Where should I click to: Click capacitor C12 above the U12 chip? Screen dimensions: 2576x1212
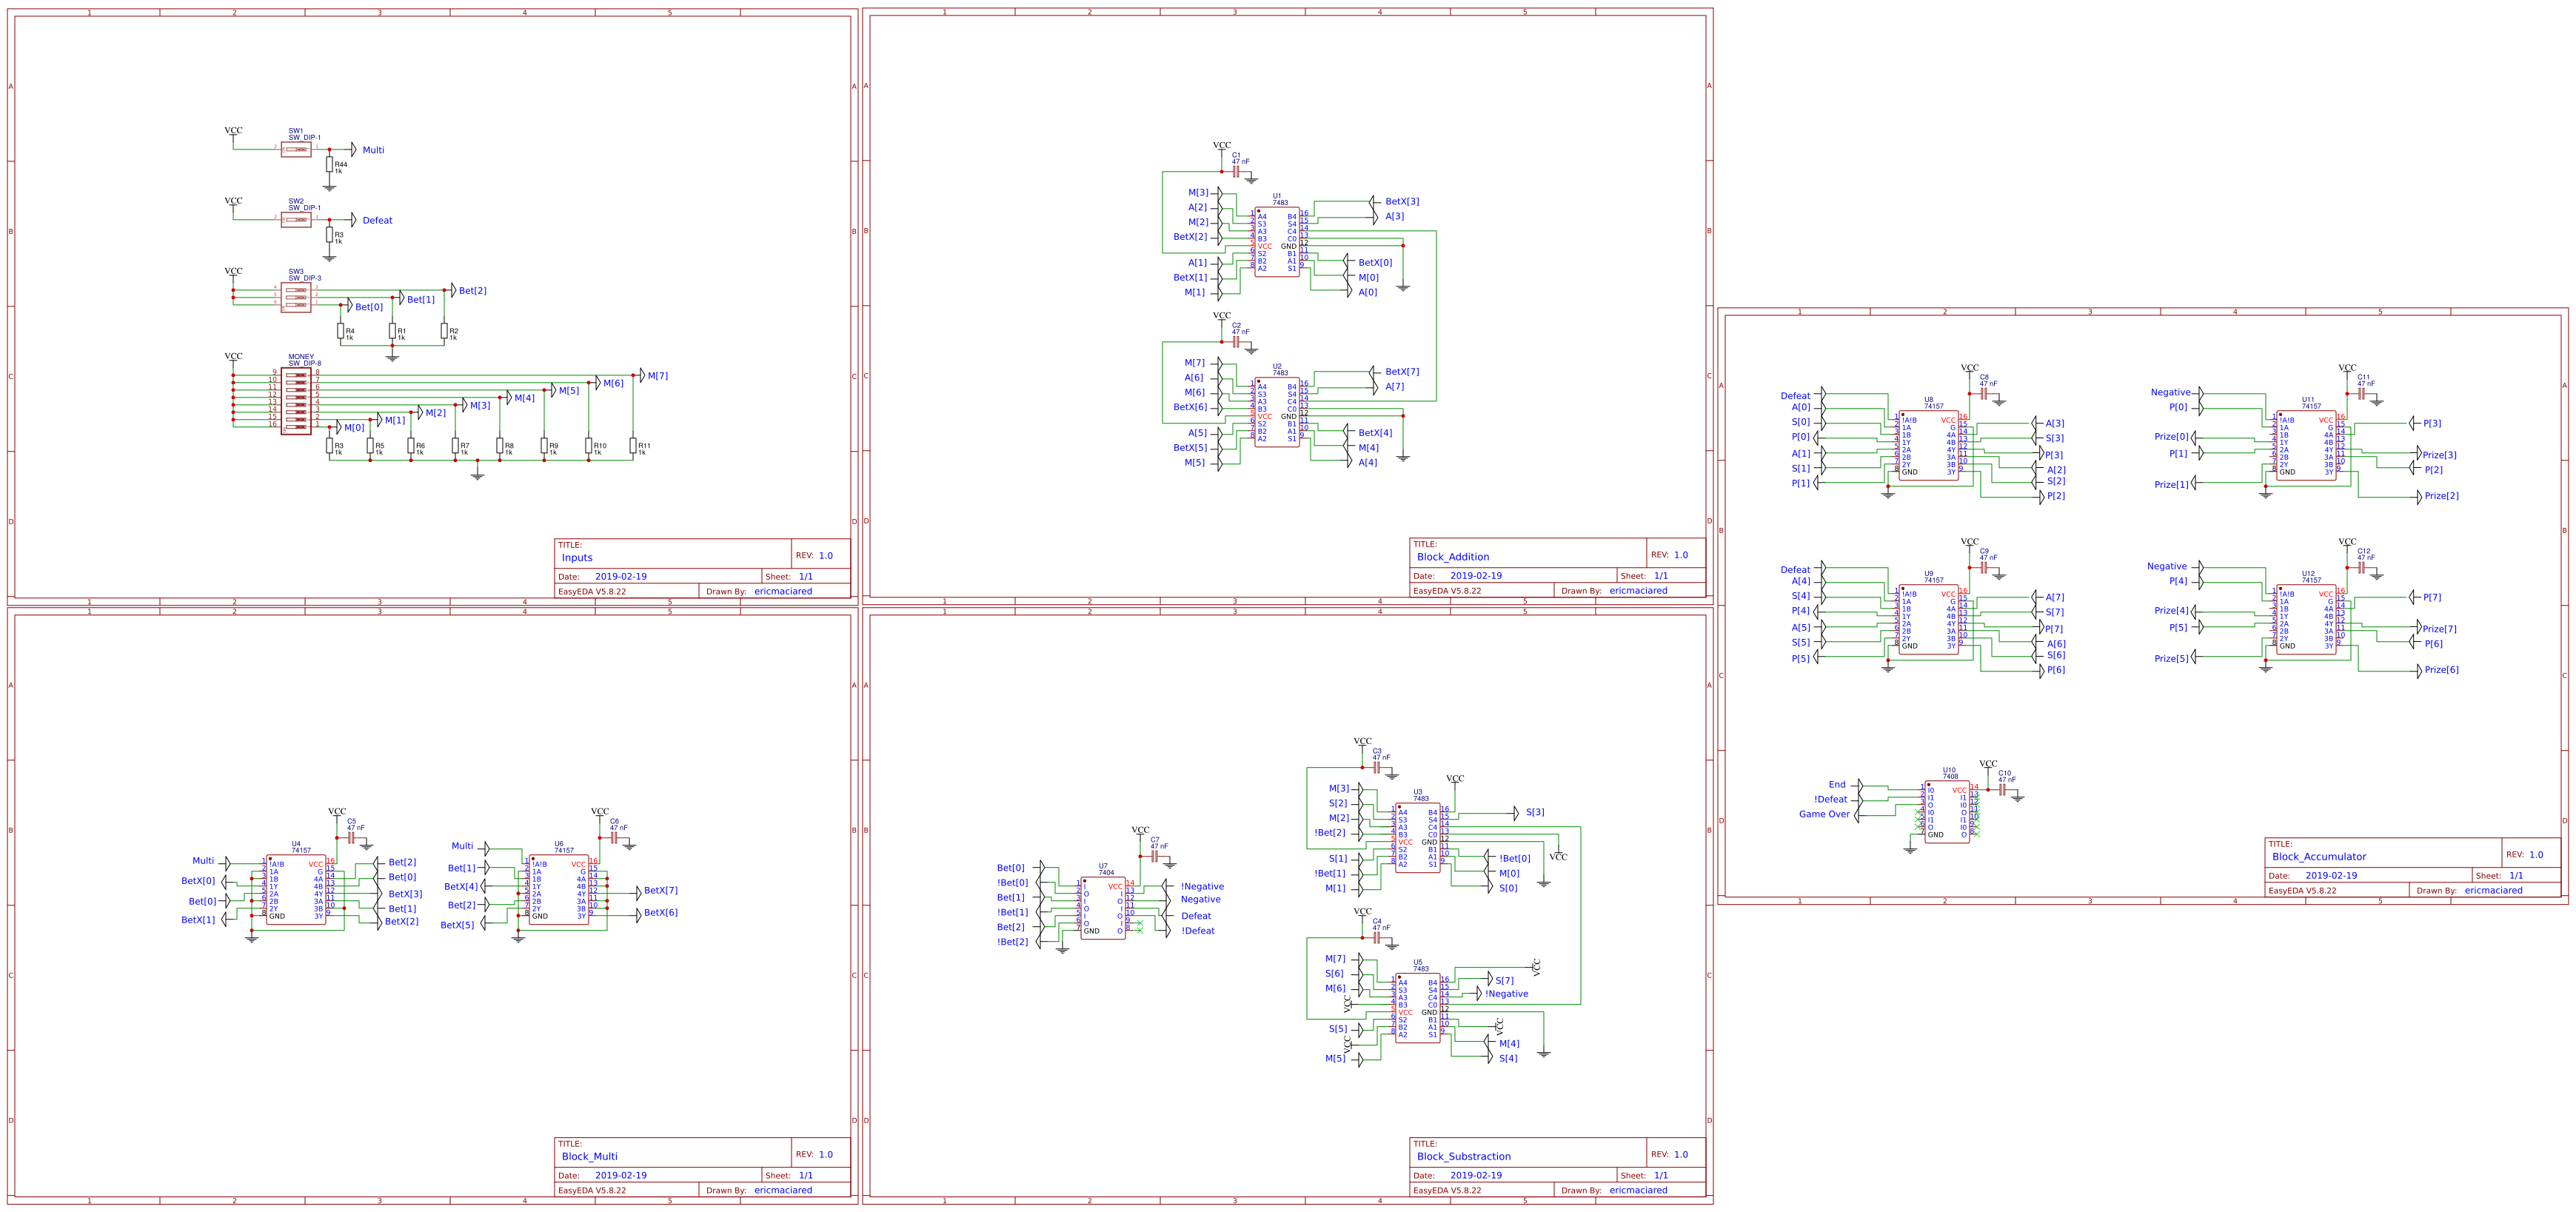(x=2362, y=568)
